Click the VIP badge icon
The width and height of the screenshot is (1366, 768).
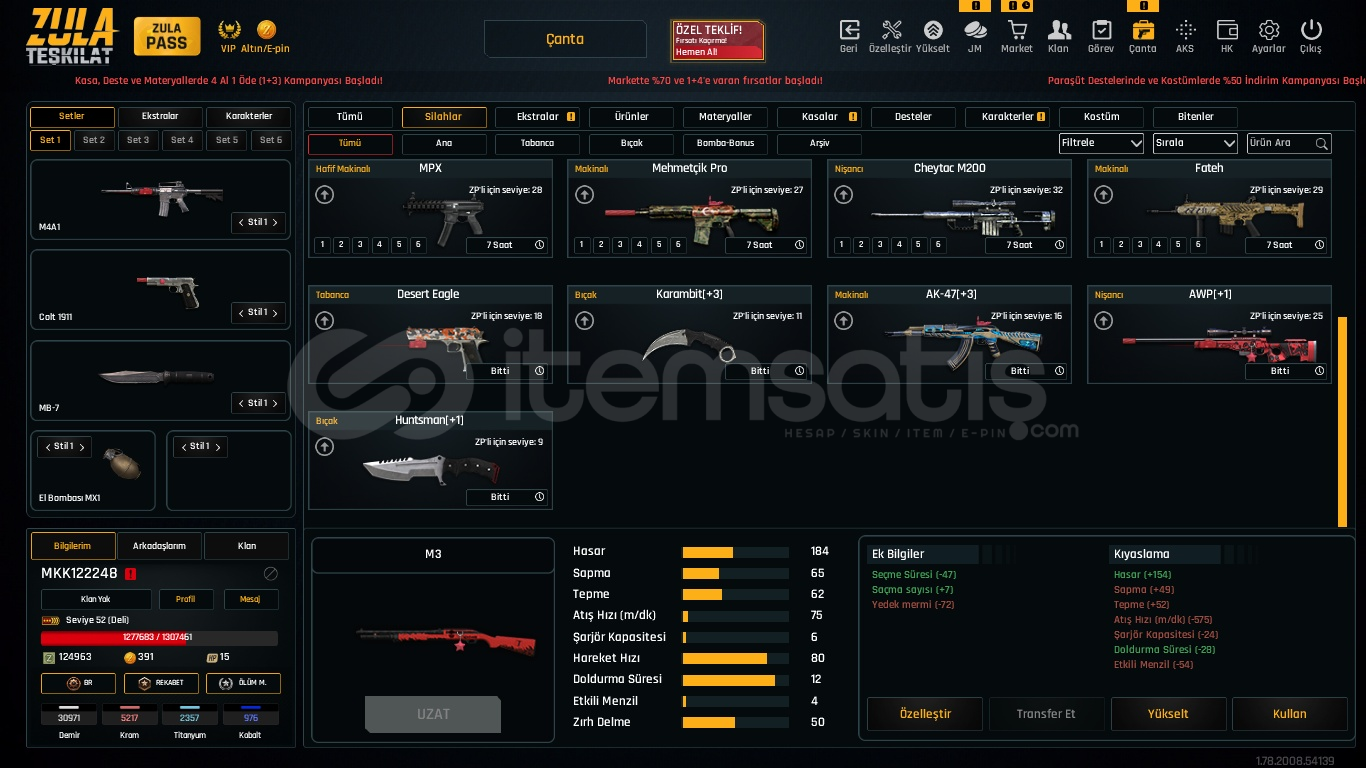(229, 29)
